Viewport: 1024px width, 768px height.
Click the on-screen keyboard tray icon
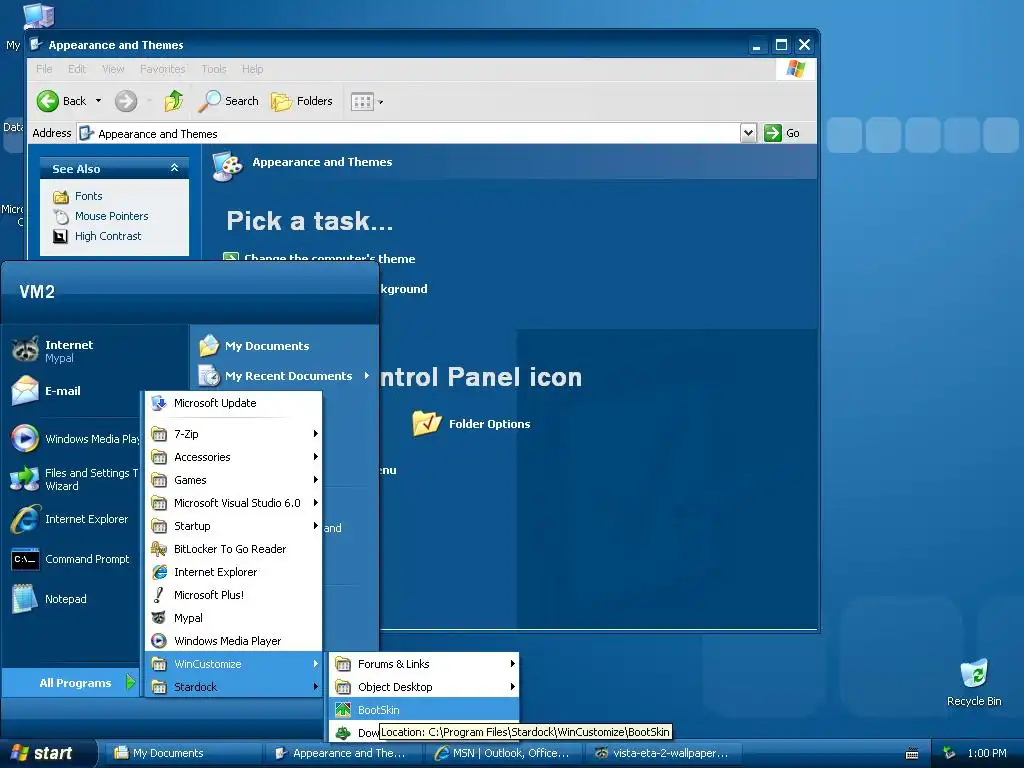912,754
